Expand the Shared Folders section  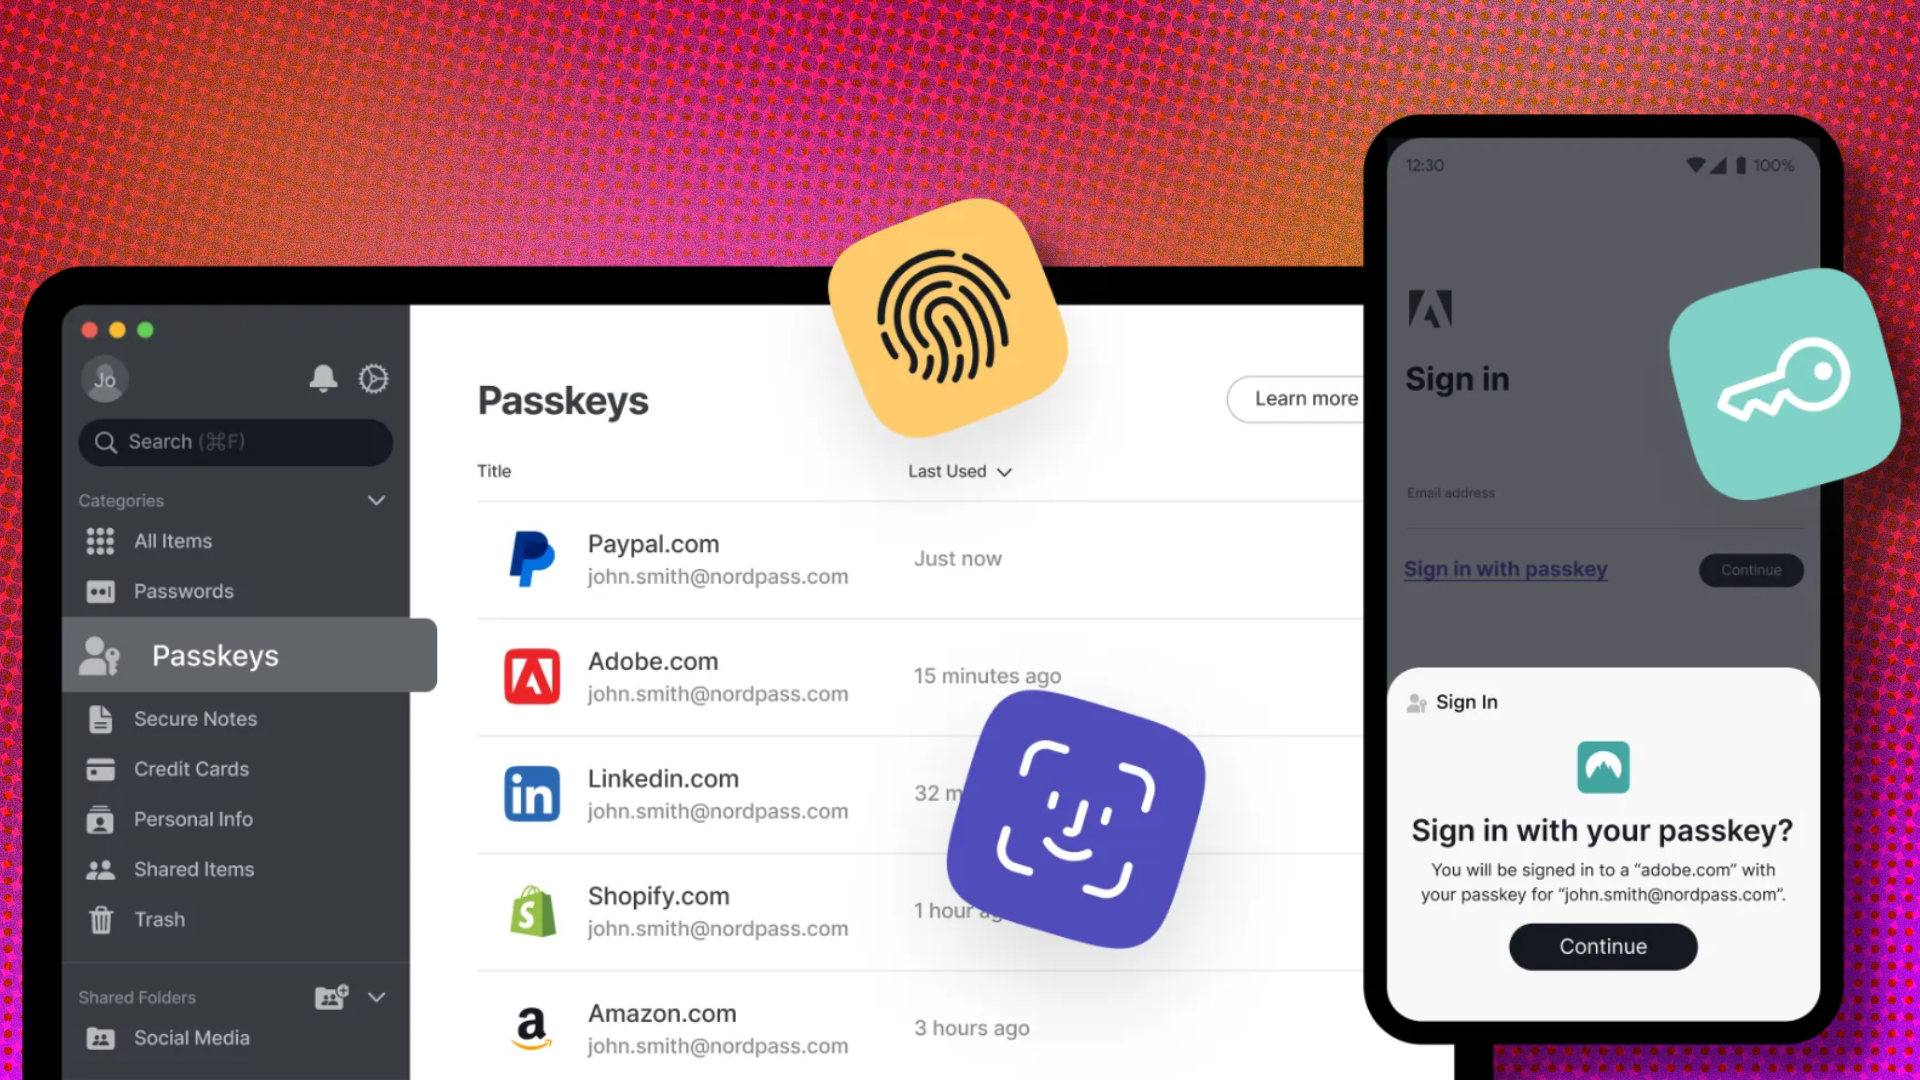tap(378, 996)
